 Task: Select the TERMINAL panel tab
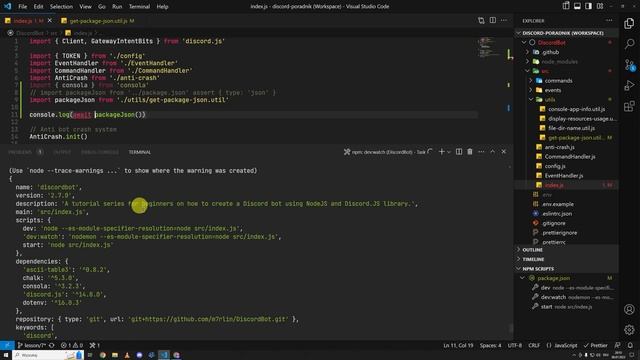[x=140, y=152]
